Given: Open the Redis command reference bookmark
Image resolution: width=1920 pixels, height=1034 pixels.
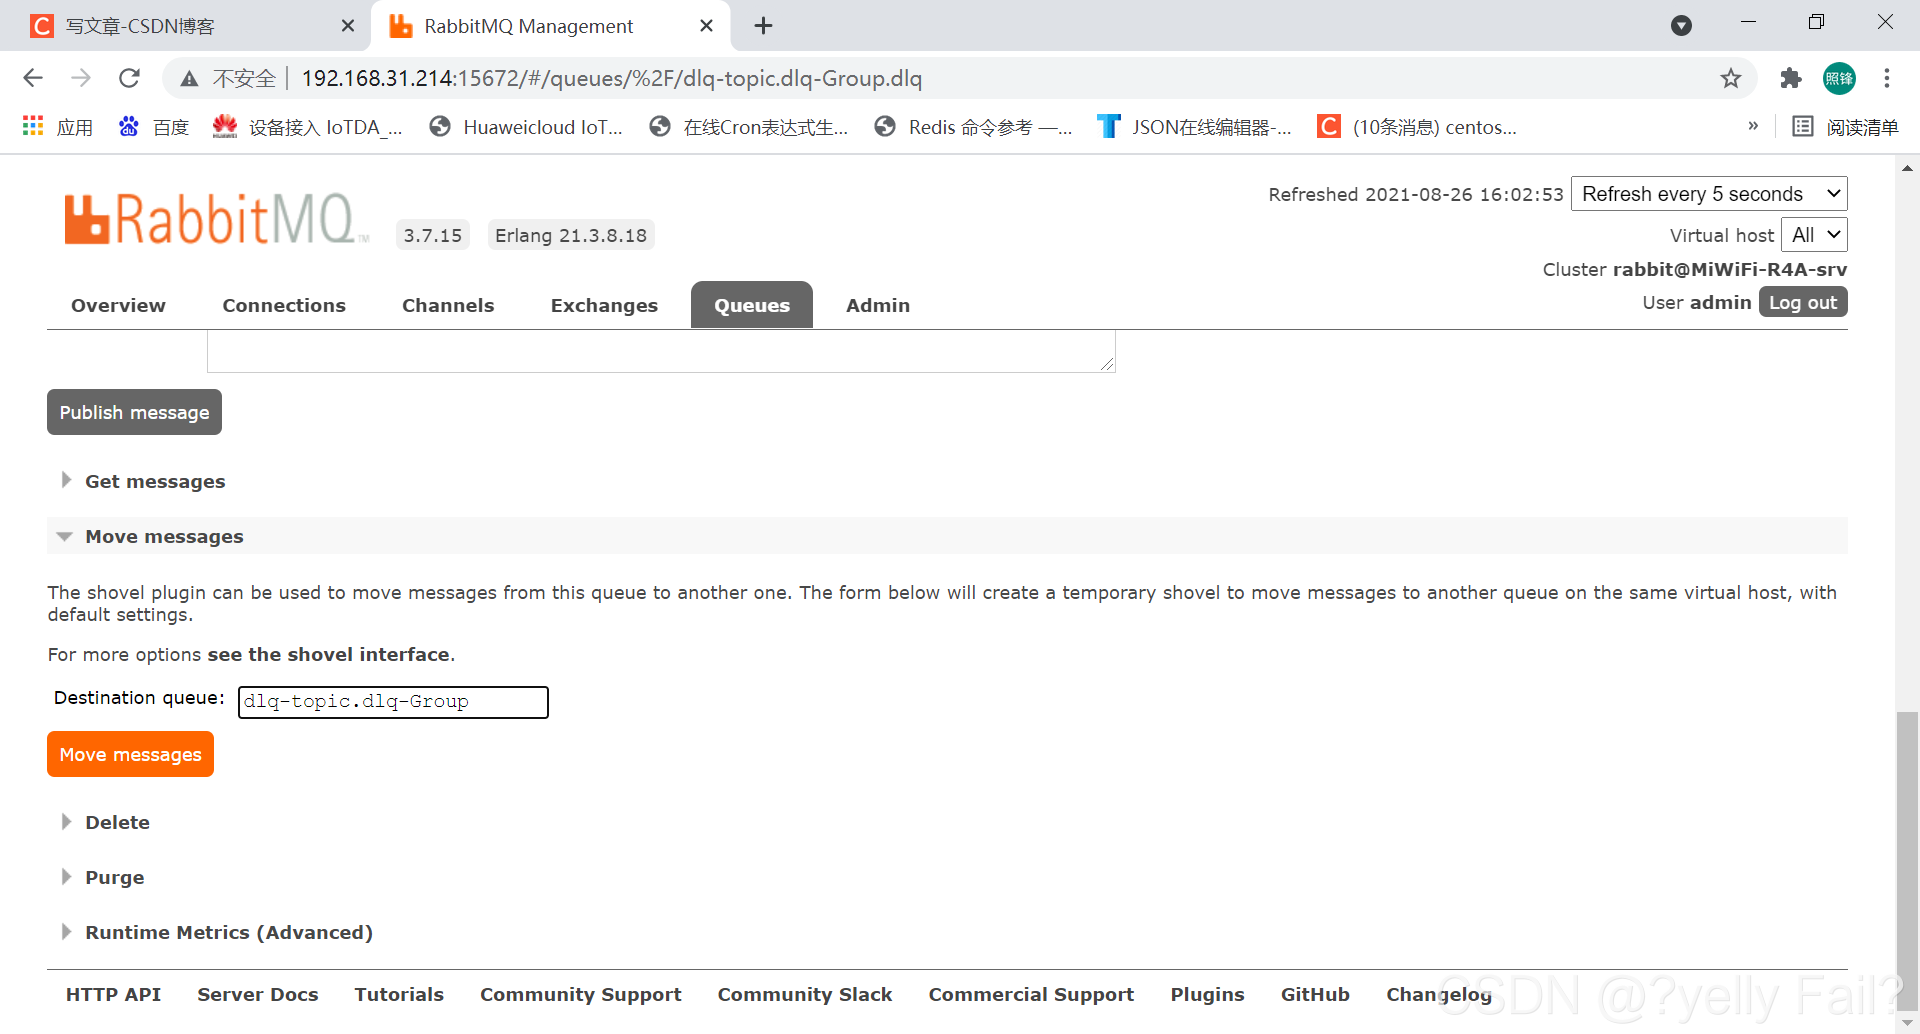Looking at the screenshot, I should coord(973,127).
